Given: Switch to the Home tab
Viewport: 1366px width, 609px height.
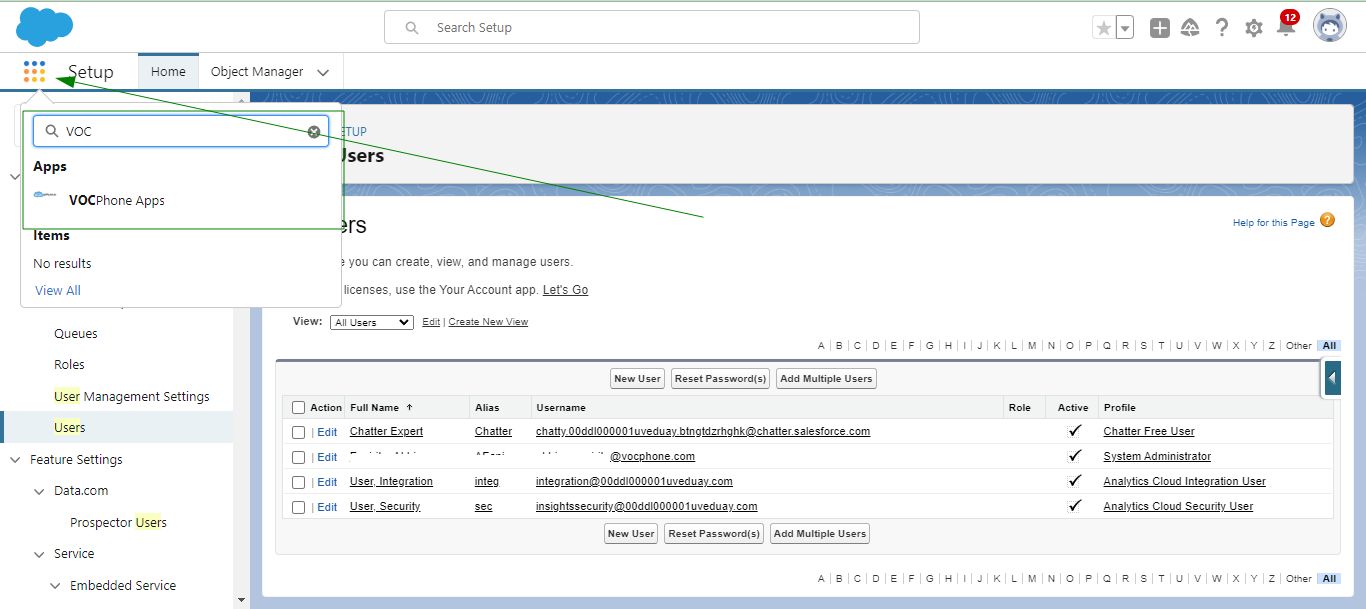Looking at the screenshot, I should click(168, 72).
